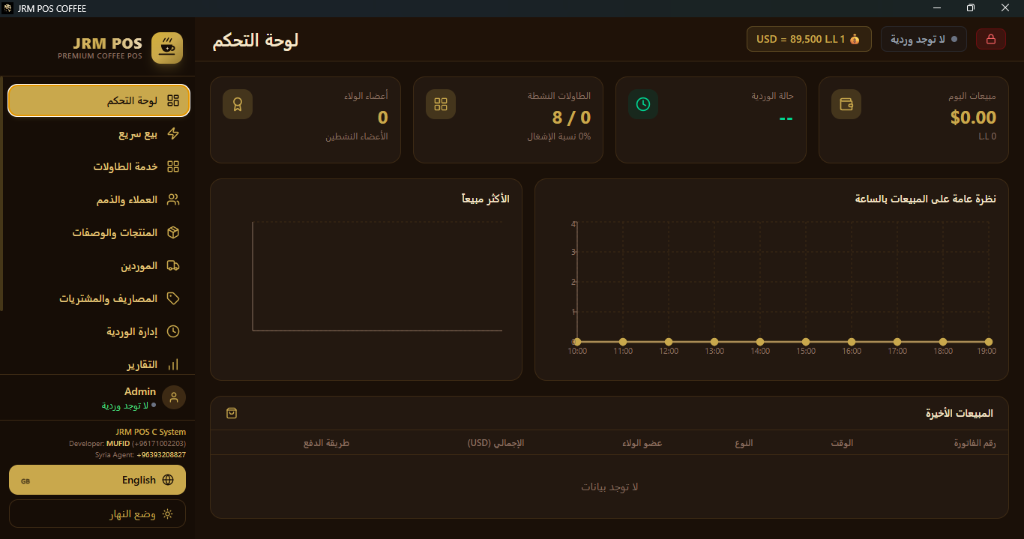Screen dimensions: 1024x539
Task: Open التقارير reports menu
Action: tap(99, 365)
